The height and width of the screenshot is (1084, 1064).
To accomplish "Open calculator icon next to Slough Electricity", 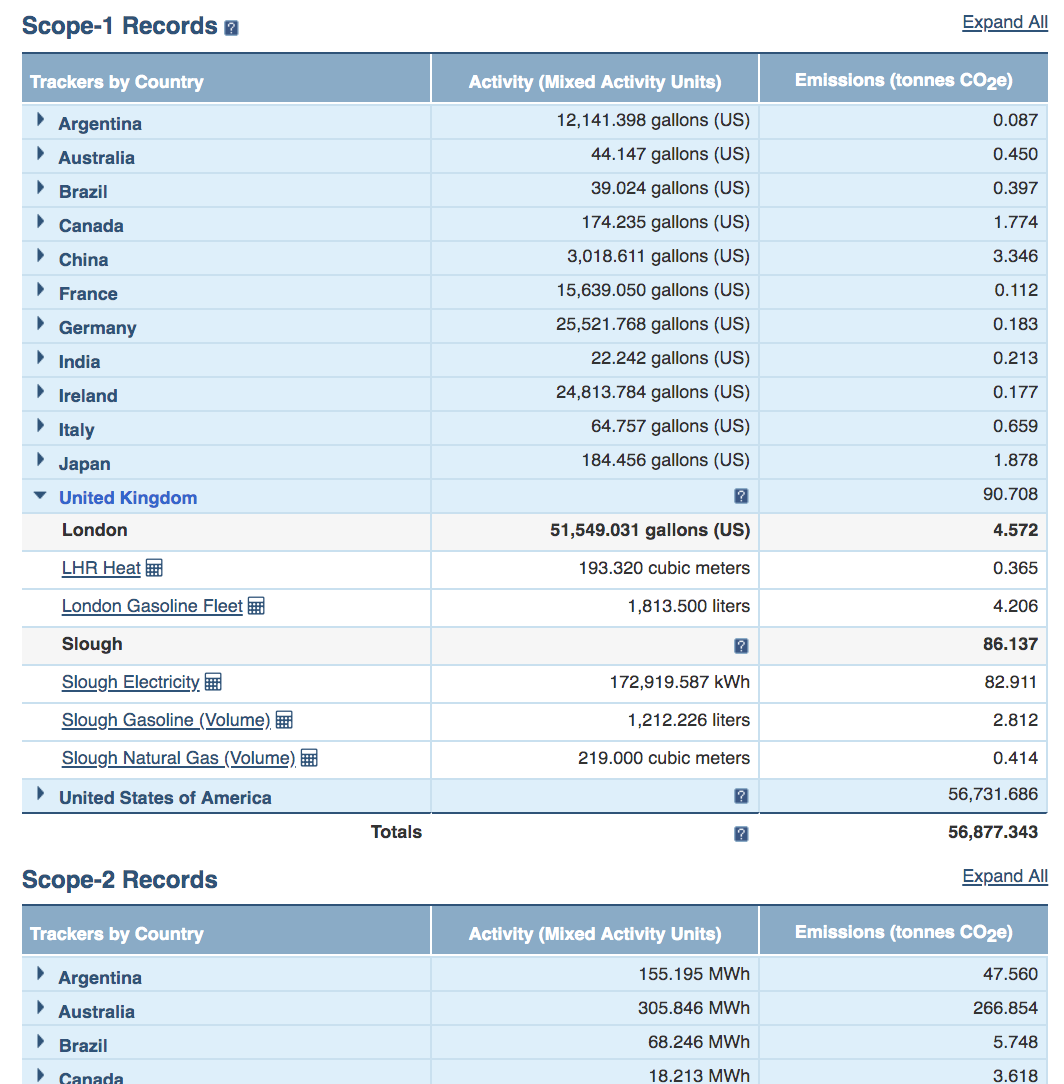I will (x=214, y=682).
